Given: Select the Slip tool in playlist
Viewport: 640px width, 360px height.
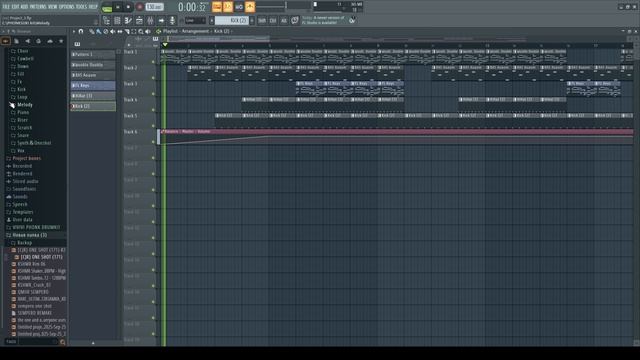Looking at the screenshot, I should 120,31.
